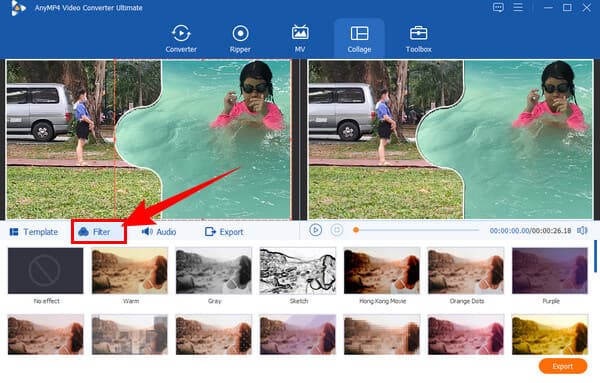The image size is (600, 383).
Task: Apply the Warm filter
Action: pyautogui.click(x=130, y=271)
